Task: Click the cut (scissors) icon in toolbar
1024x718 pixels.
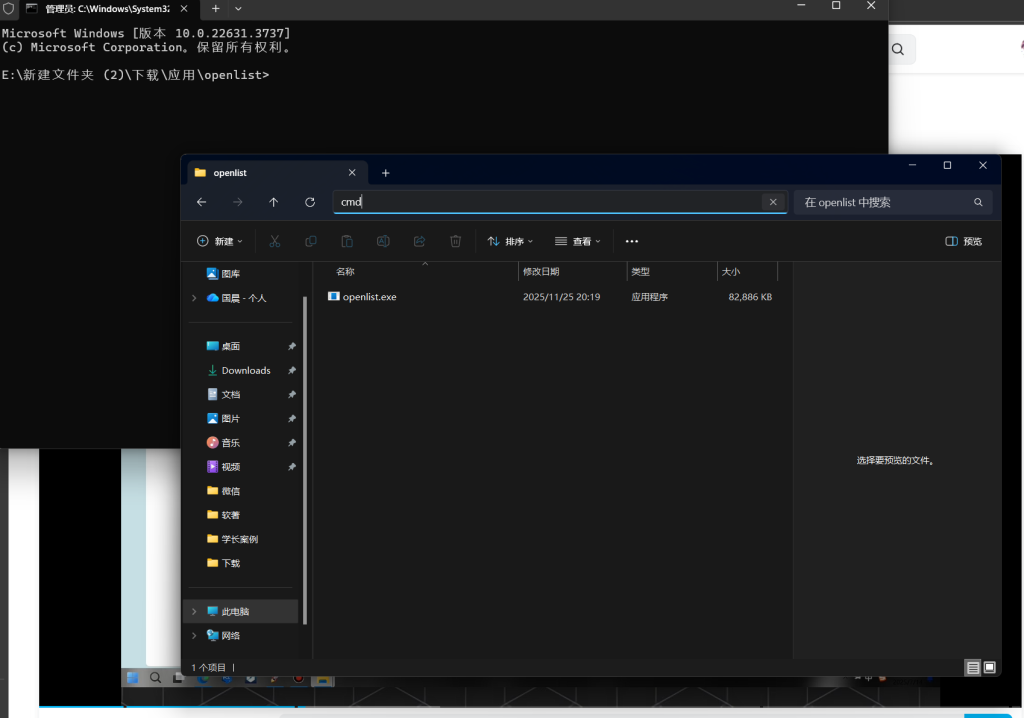Action: coord(275,241)
